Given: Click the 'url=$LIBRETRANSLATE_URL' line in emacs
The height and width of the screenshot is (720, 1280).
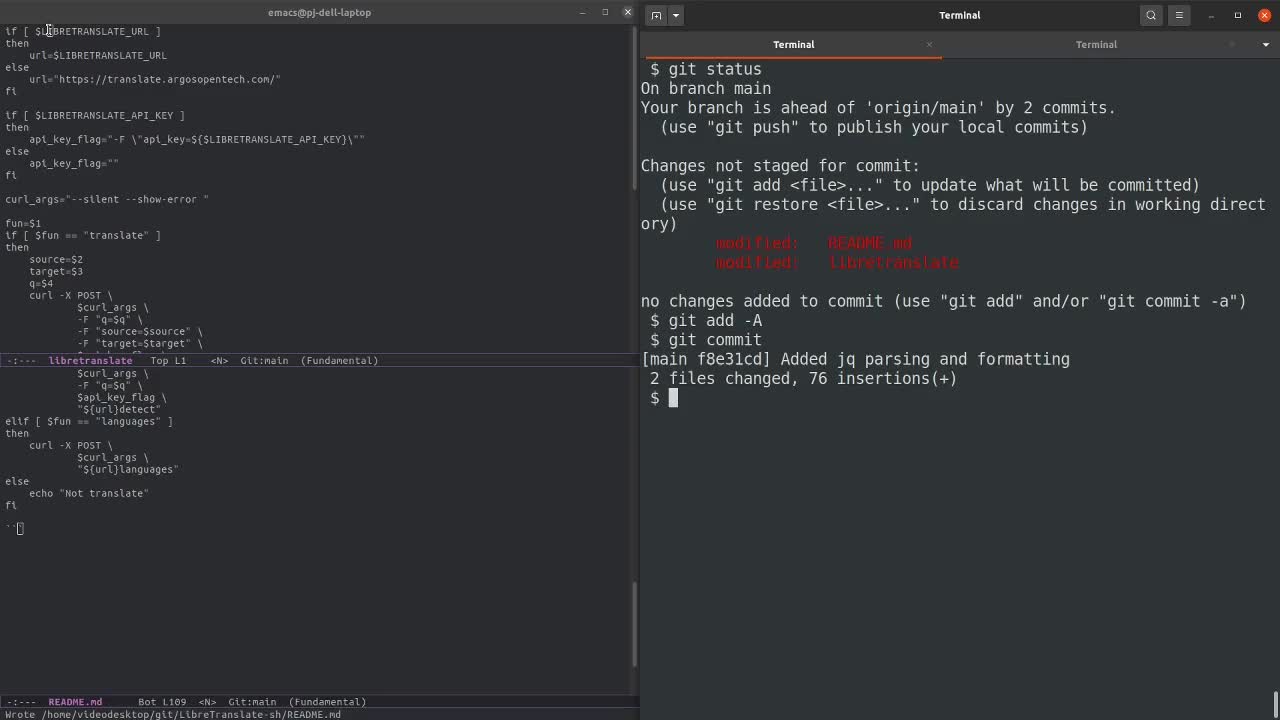Looking at the screenshot, I should [98, 55].
